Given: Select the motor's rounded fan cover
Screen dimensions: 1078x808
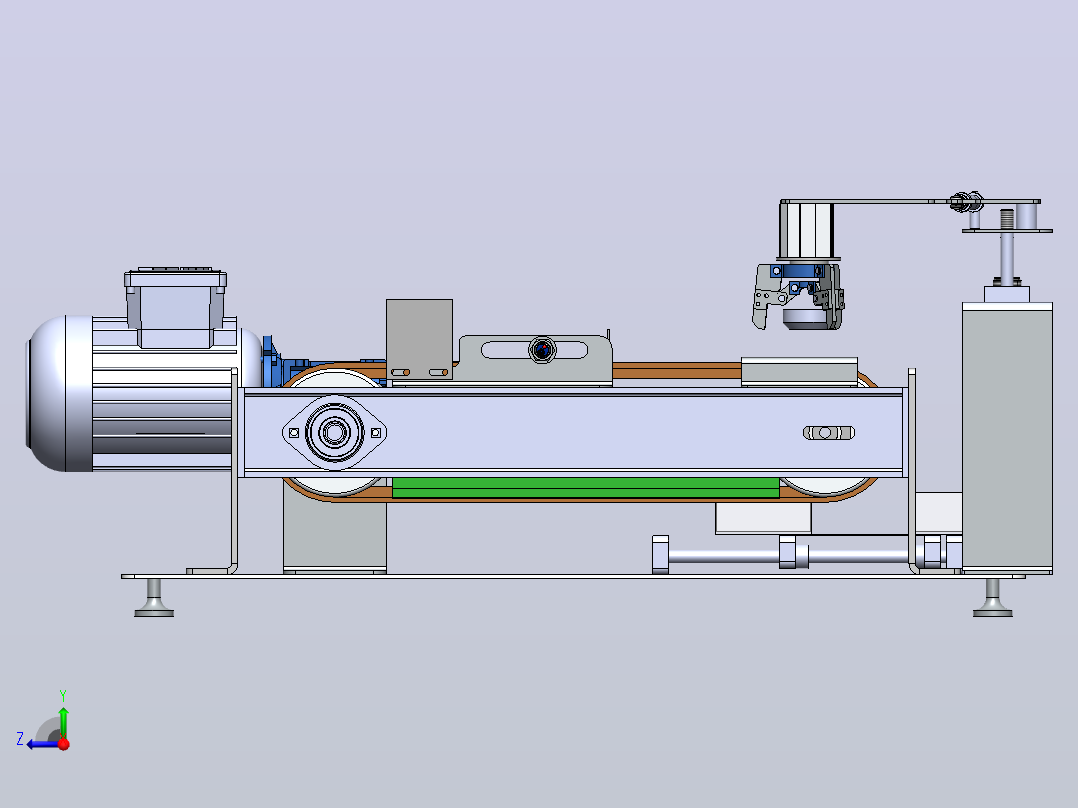Looking at the screenshot, I should point(58,393).
